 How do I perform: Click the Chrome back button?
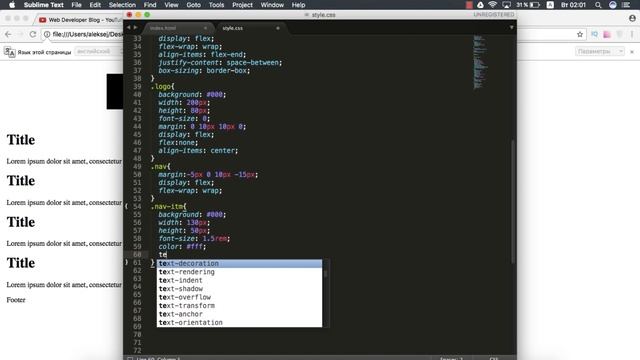(8, 34)
